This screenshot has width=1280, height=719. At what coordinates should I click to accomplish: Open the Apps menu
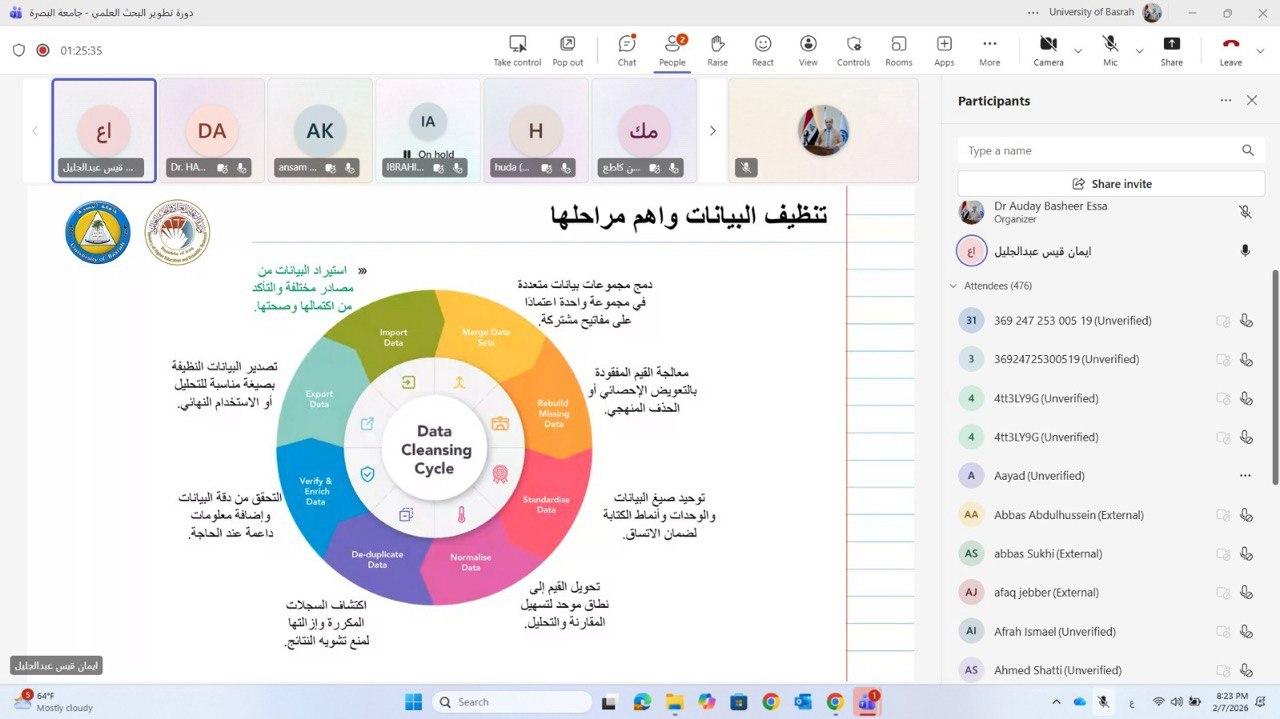[x=944, y=50]
